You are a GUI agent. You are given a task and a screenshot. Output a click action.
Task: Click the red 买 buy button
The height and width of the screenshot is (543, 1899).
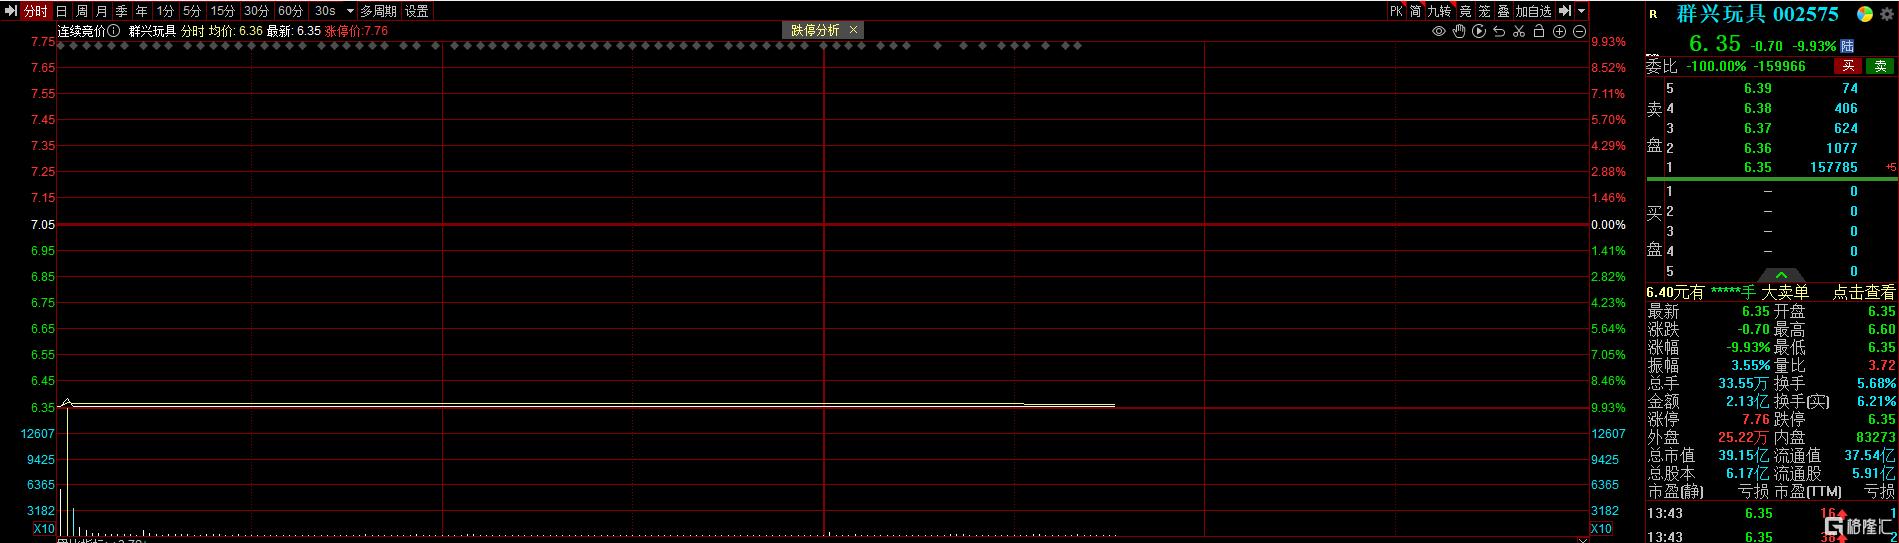pos(1848,66)
